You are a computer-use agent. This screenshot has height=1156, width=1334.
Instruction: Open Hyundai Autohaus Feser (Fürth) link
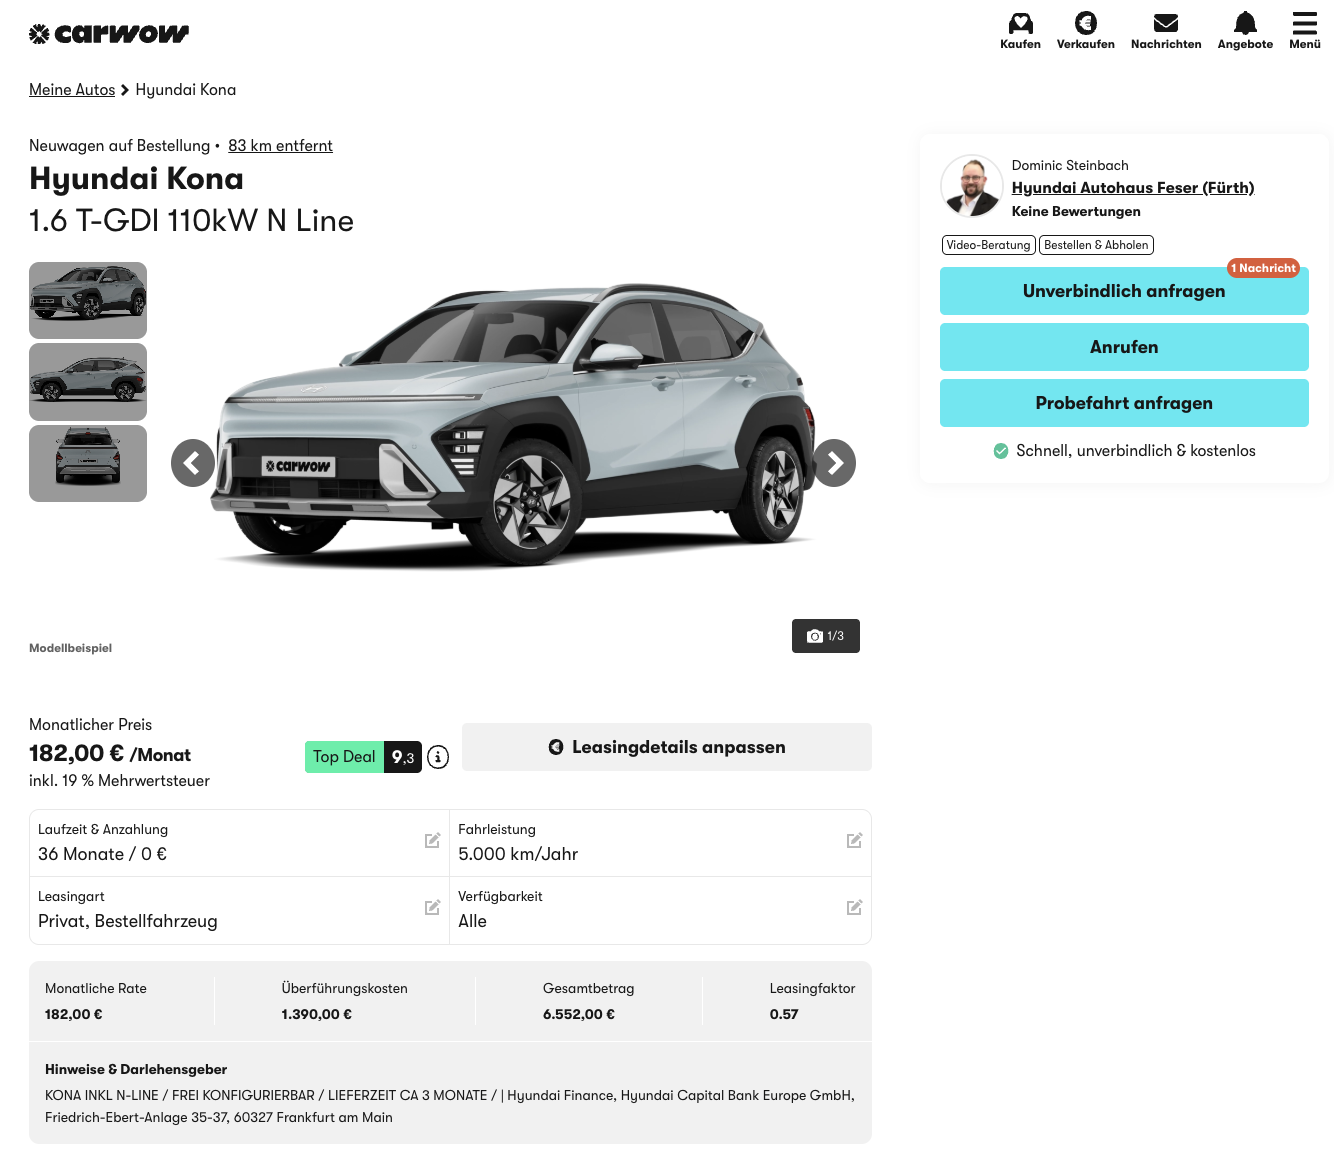[1132, 188]
